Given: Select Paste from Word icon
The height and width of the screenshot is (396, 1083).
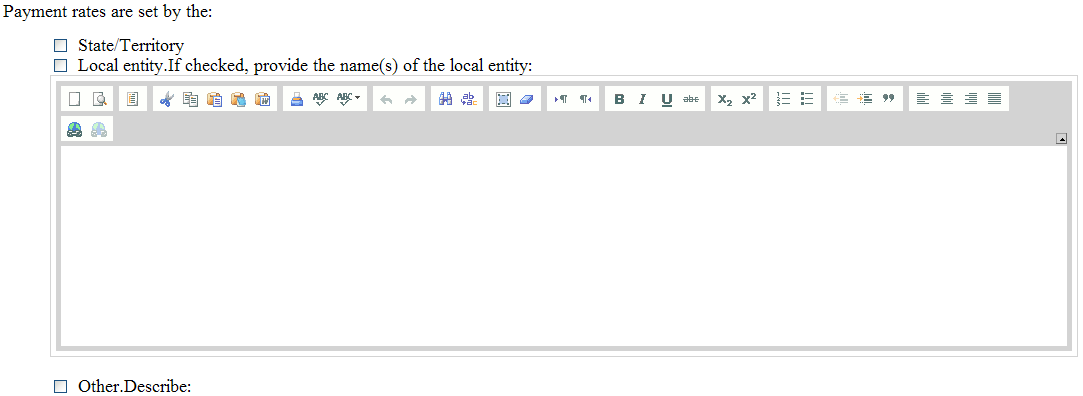Looking at the screenshot, I should [x=262, y=99].
